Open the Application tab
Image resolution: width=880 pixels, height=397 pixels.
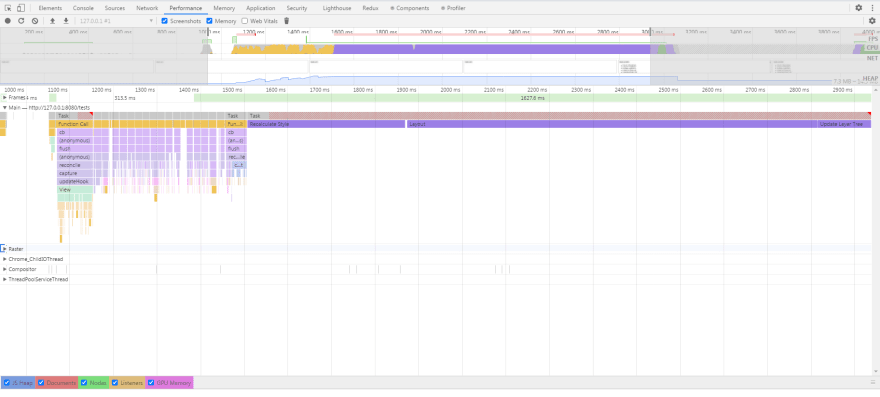click(260, 8)
